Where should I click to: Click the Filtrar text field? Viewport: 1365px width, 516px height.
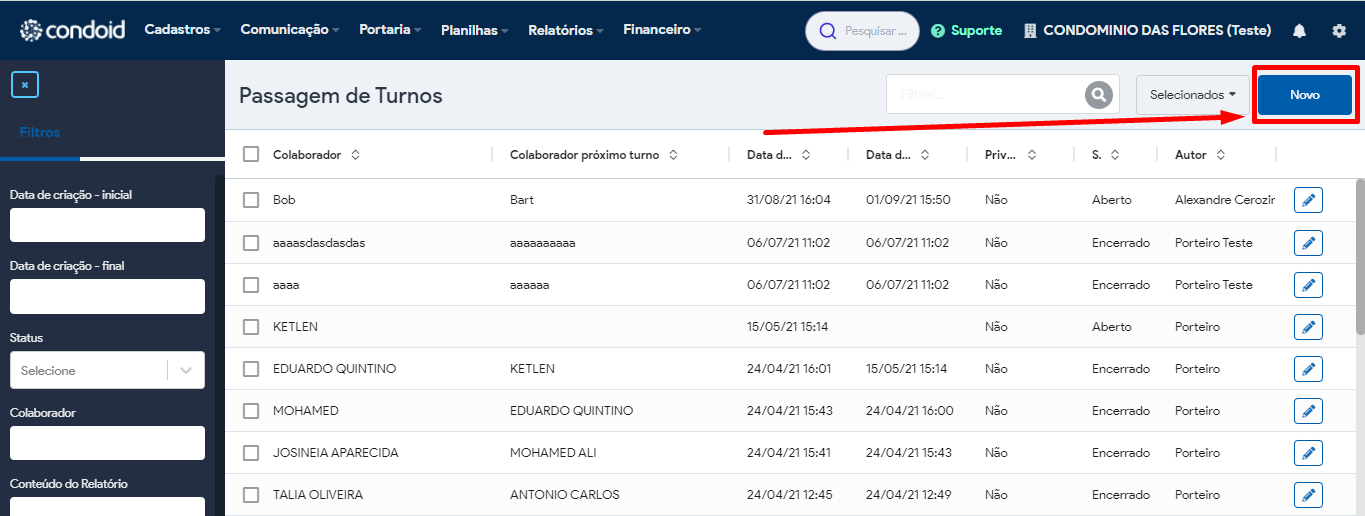pos(985,95)
